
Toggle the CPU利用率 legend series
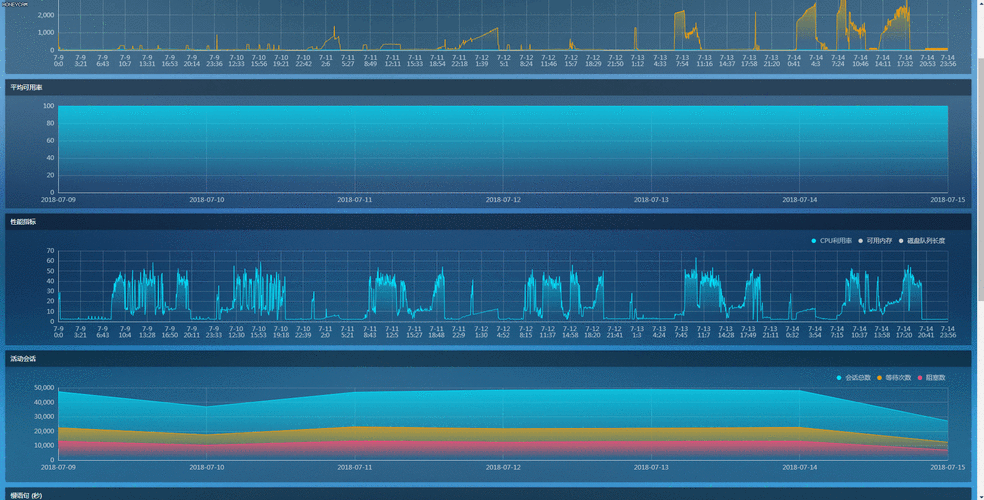pyautogui.click(x=836, y=241)
